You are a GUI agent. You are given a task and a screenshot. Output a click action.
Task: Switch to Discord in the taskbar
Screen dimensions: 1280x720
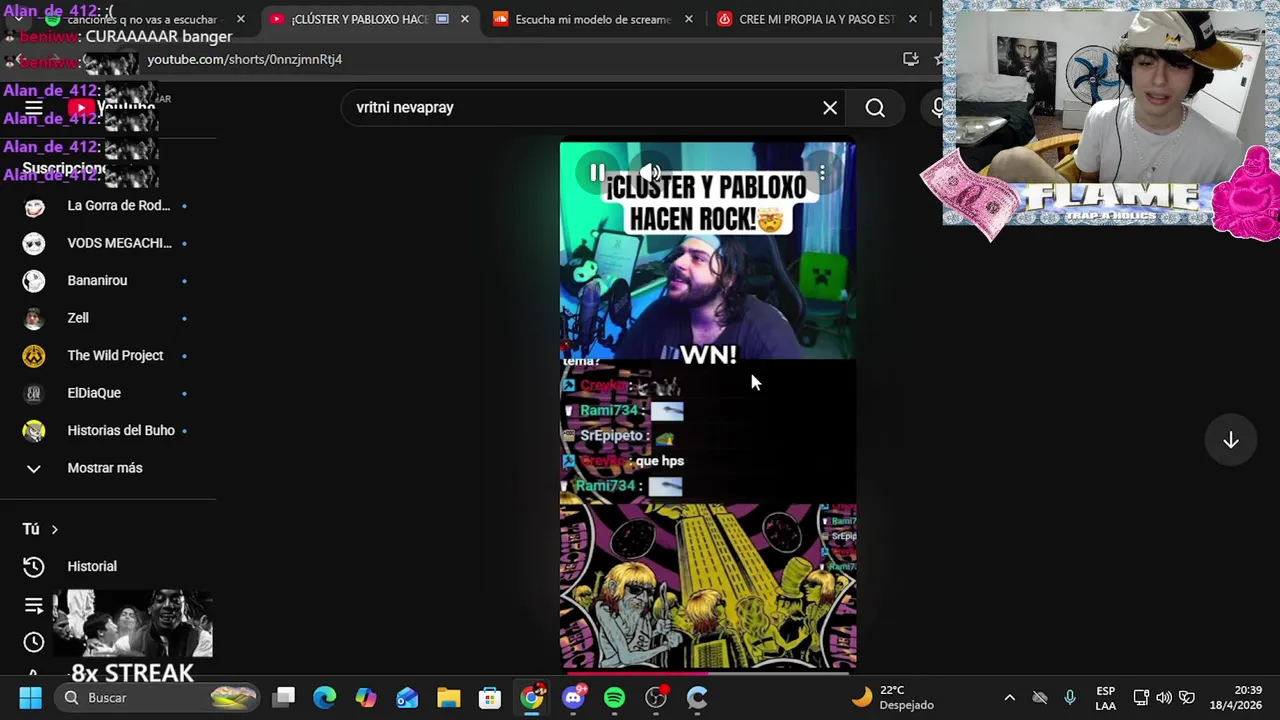[573, 698]
